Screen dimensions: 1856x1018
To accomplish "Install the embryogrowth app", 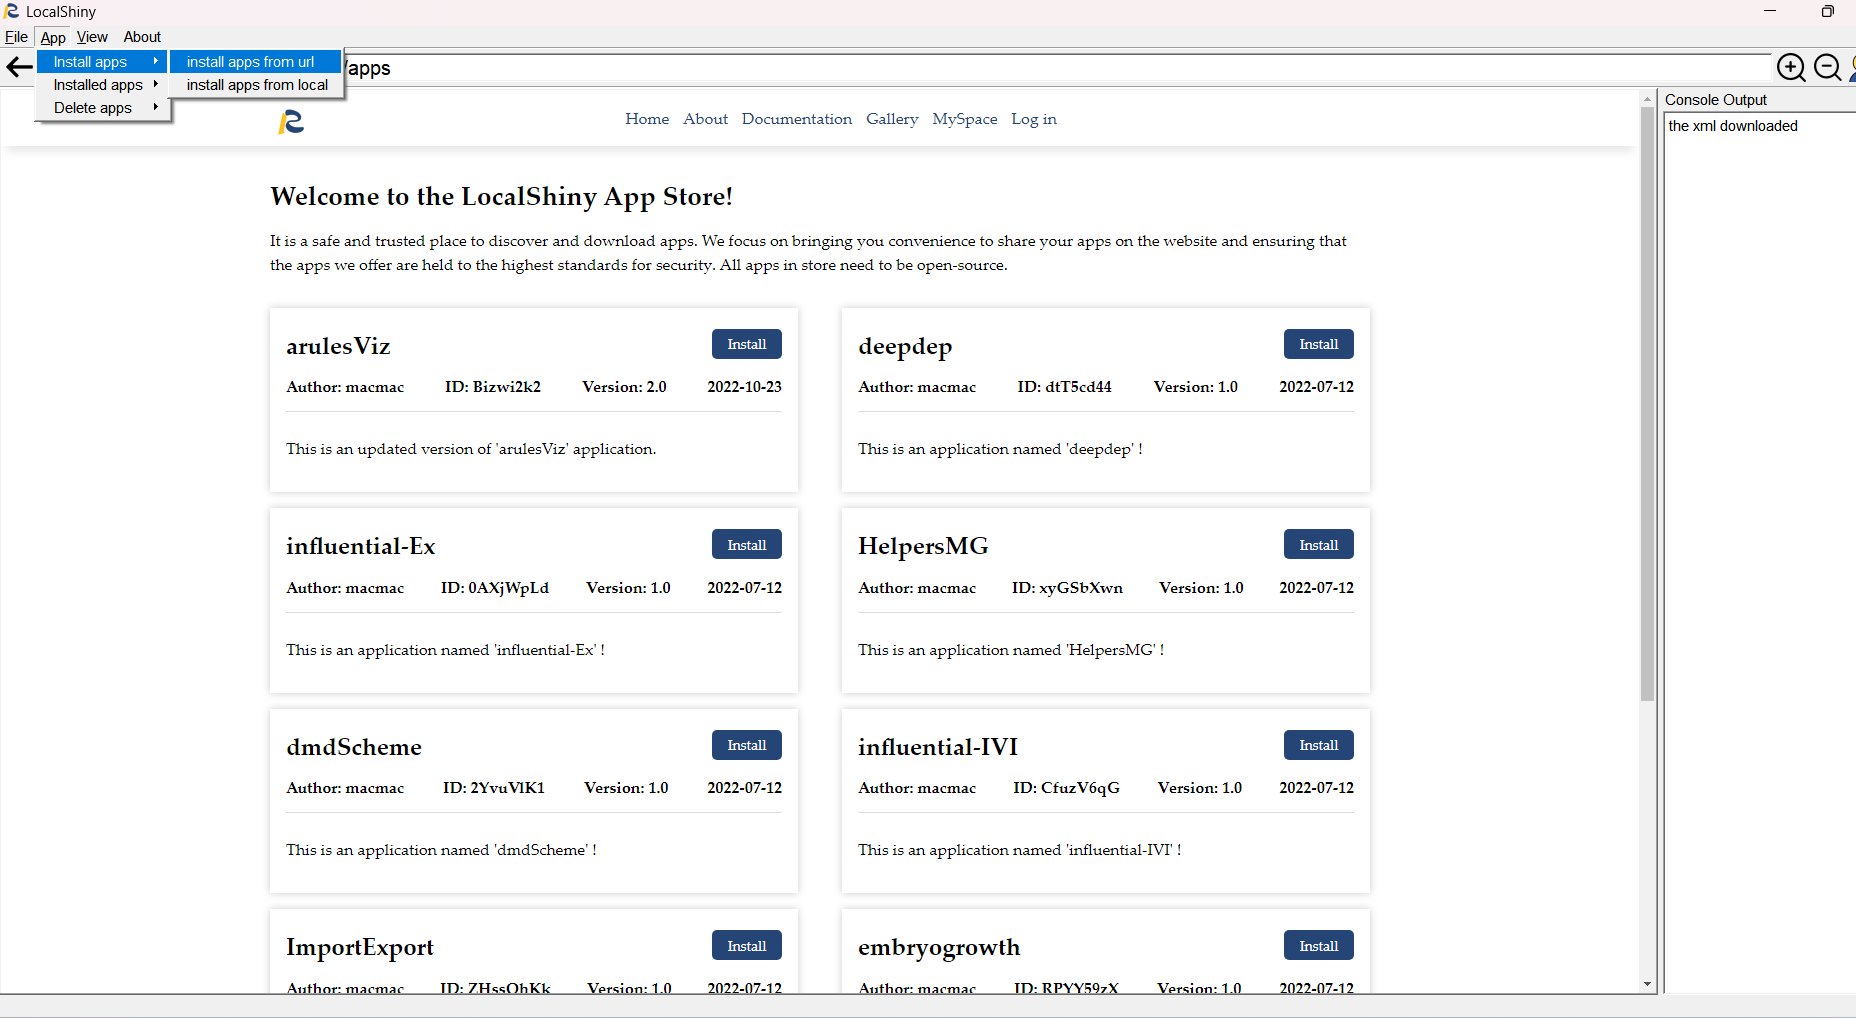I will pyautogui.click(x=1319, y=946).
